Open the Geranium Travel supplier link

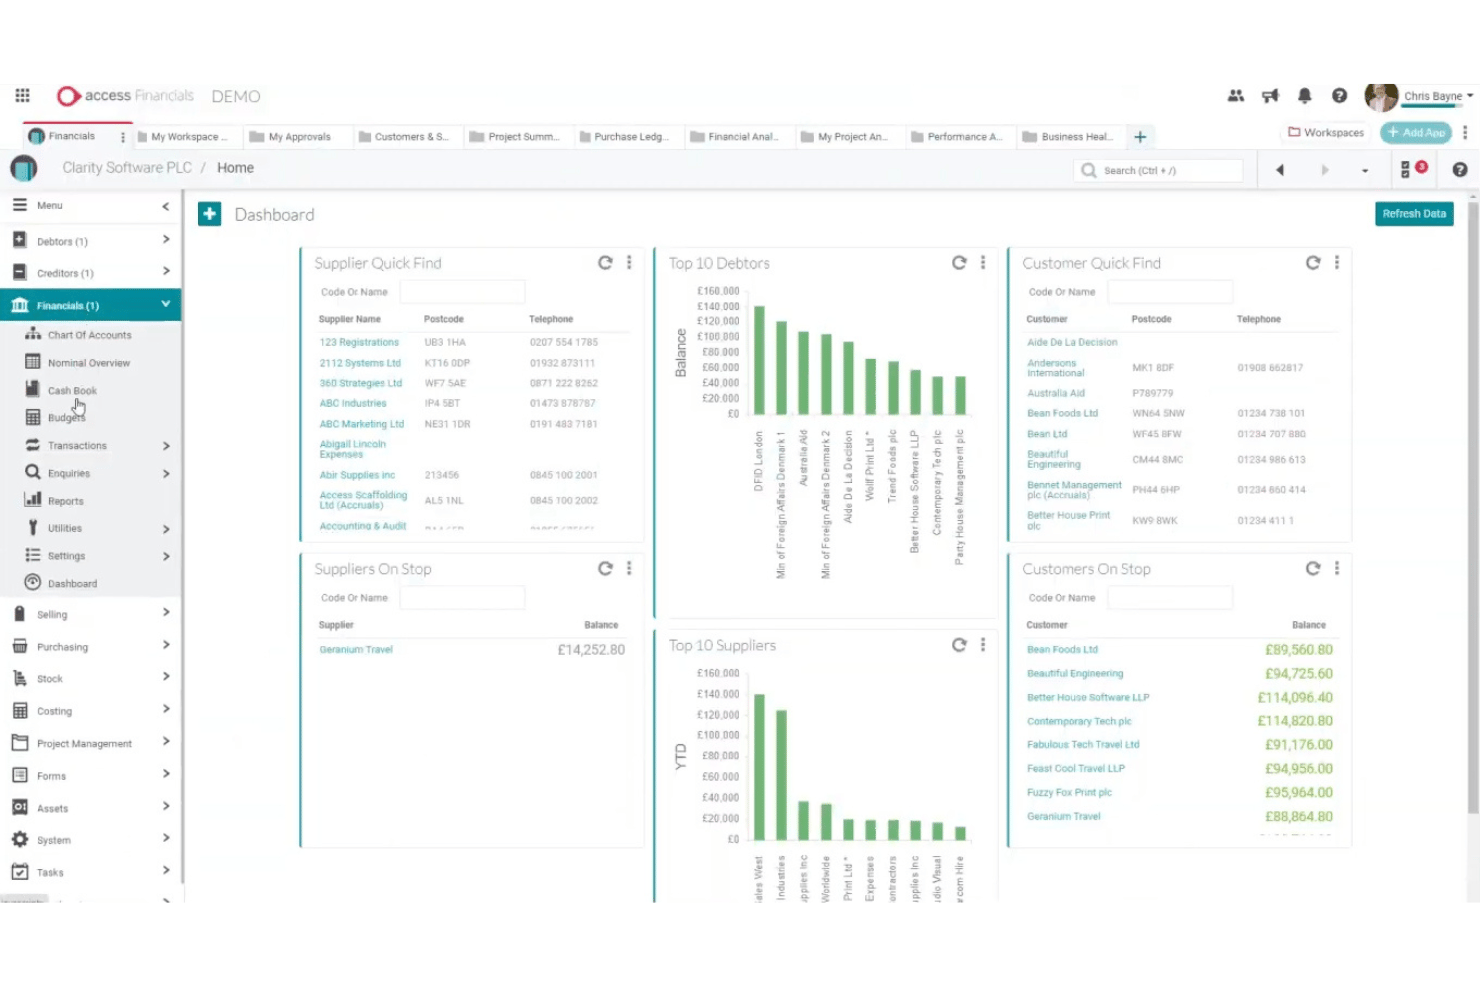pyautogui.click(x=356, y=650)
